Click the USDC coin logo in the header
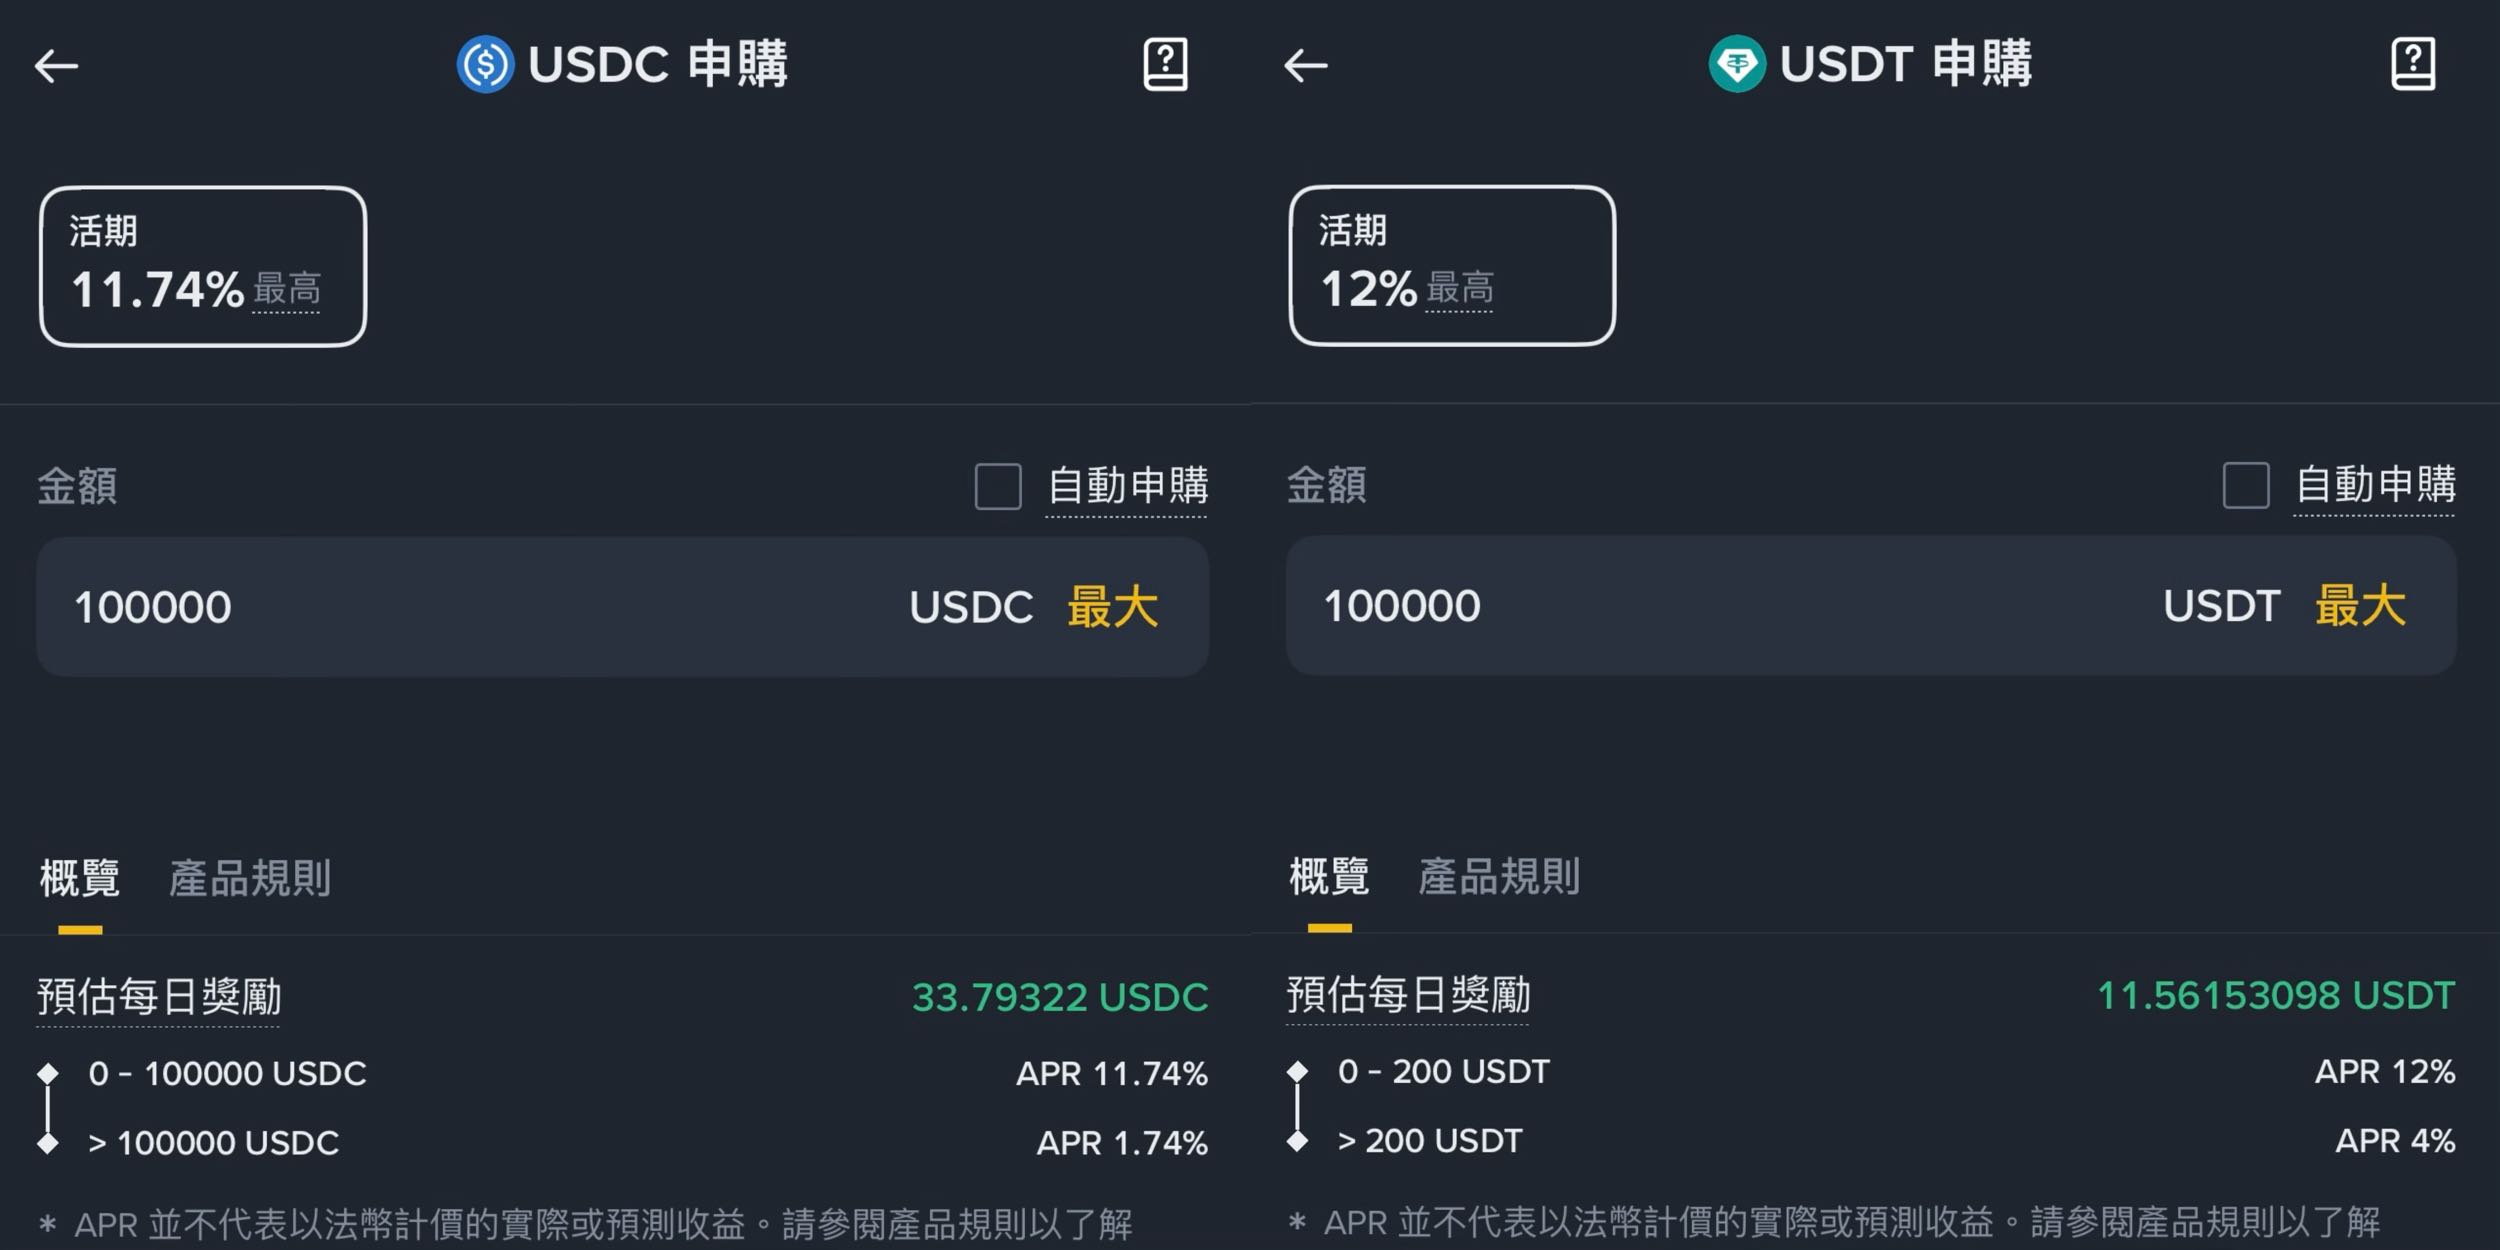 pyautogui.click(x=486, y=64)
